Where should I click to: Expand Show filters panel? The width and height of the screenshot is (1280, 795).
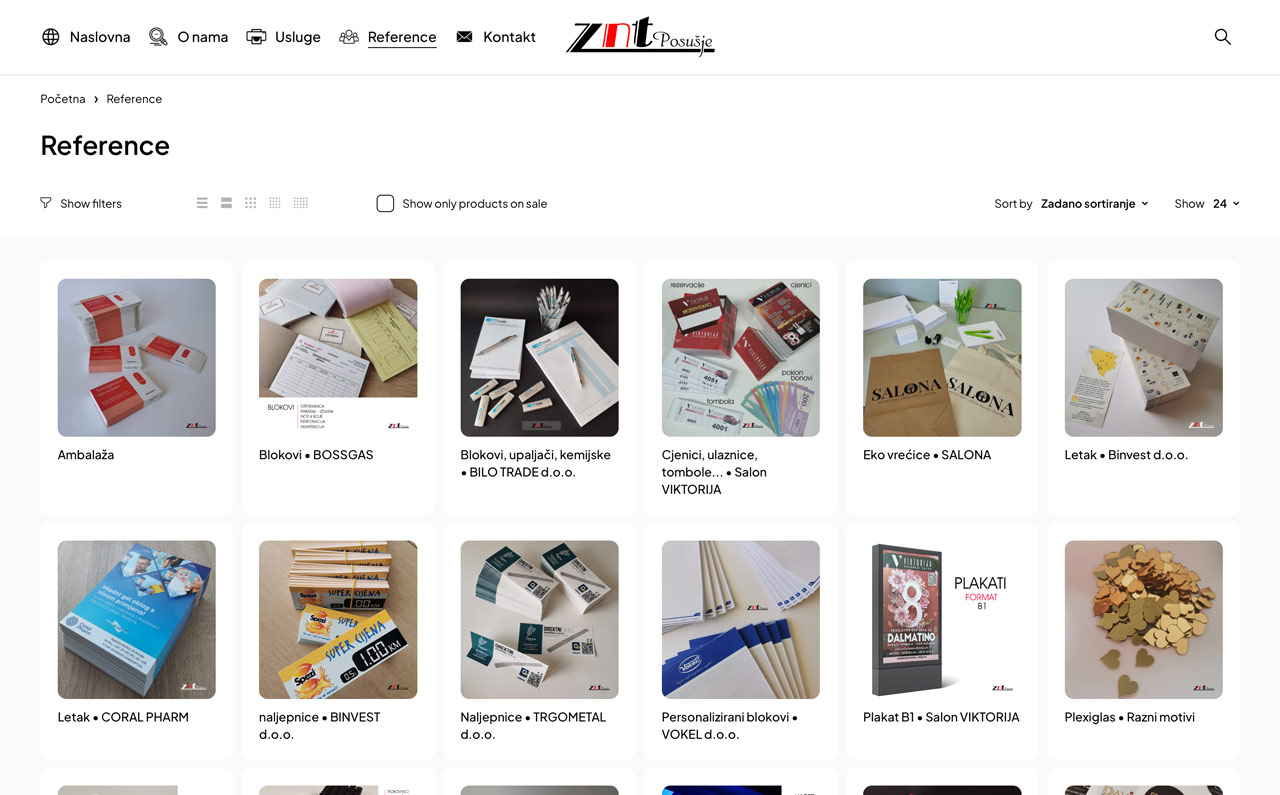point(81,203)
